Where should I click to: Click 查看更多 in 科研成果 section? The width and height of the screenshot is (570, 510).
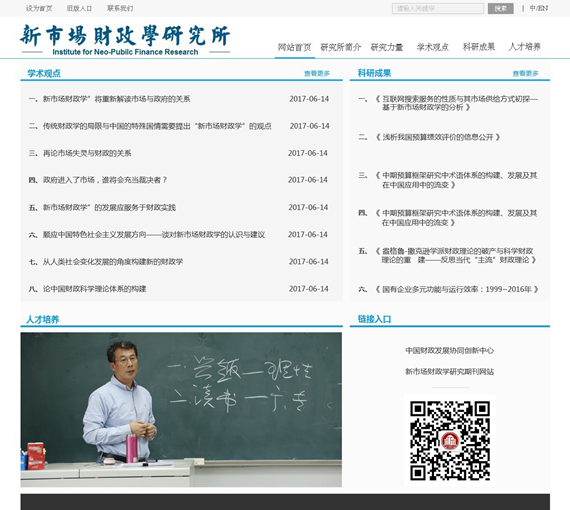tap(525, 73)
